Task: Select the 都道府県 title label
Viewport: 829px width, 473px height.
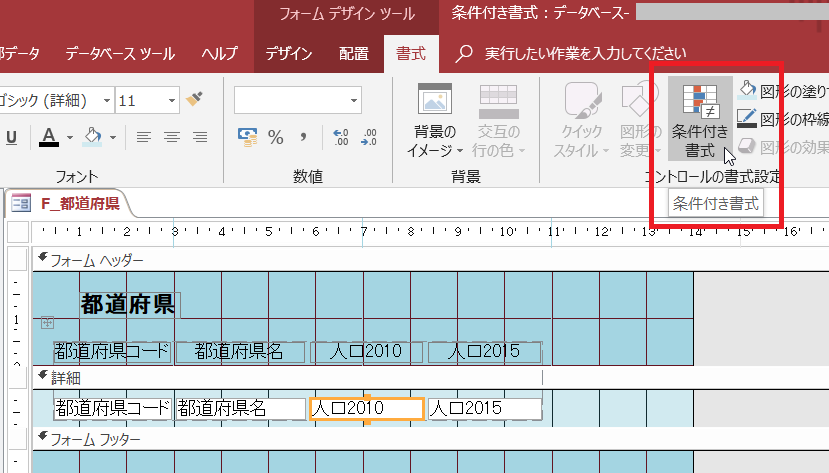Action: pyautogui.click(x=130, y=305)
